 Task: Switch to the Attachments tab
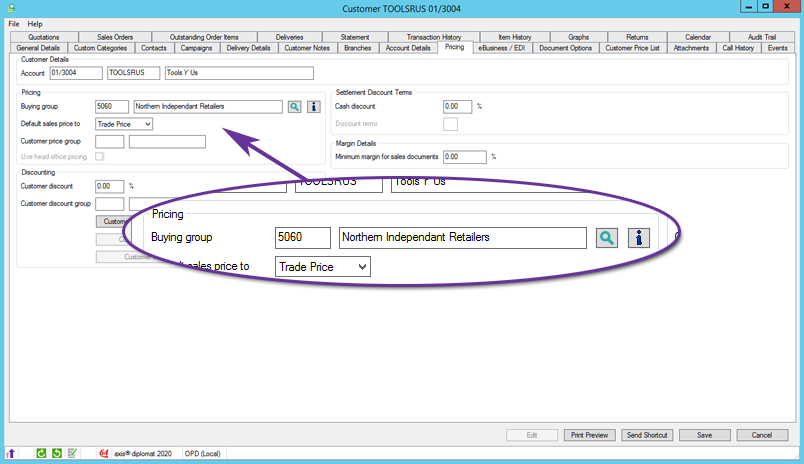coord(691,48)
